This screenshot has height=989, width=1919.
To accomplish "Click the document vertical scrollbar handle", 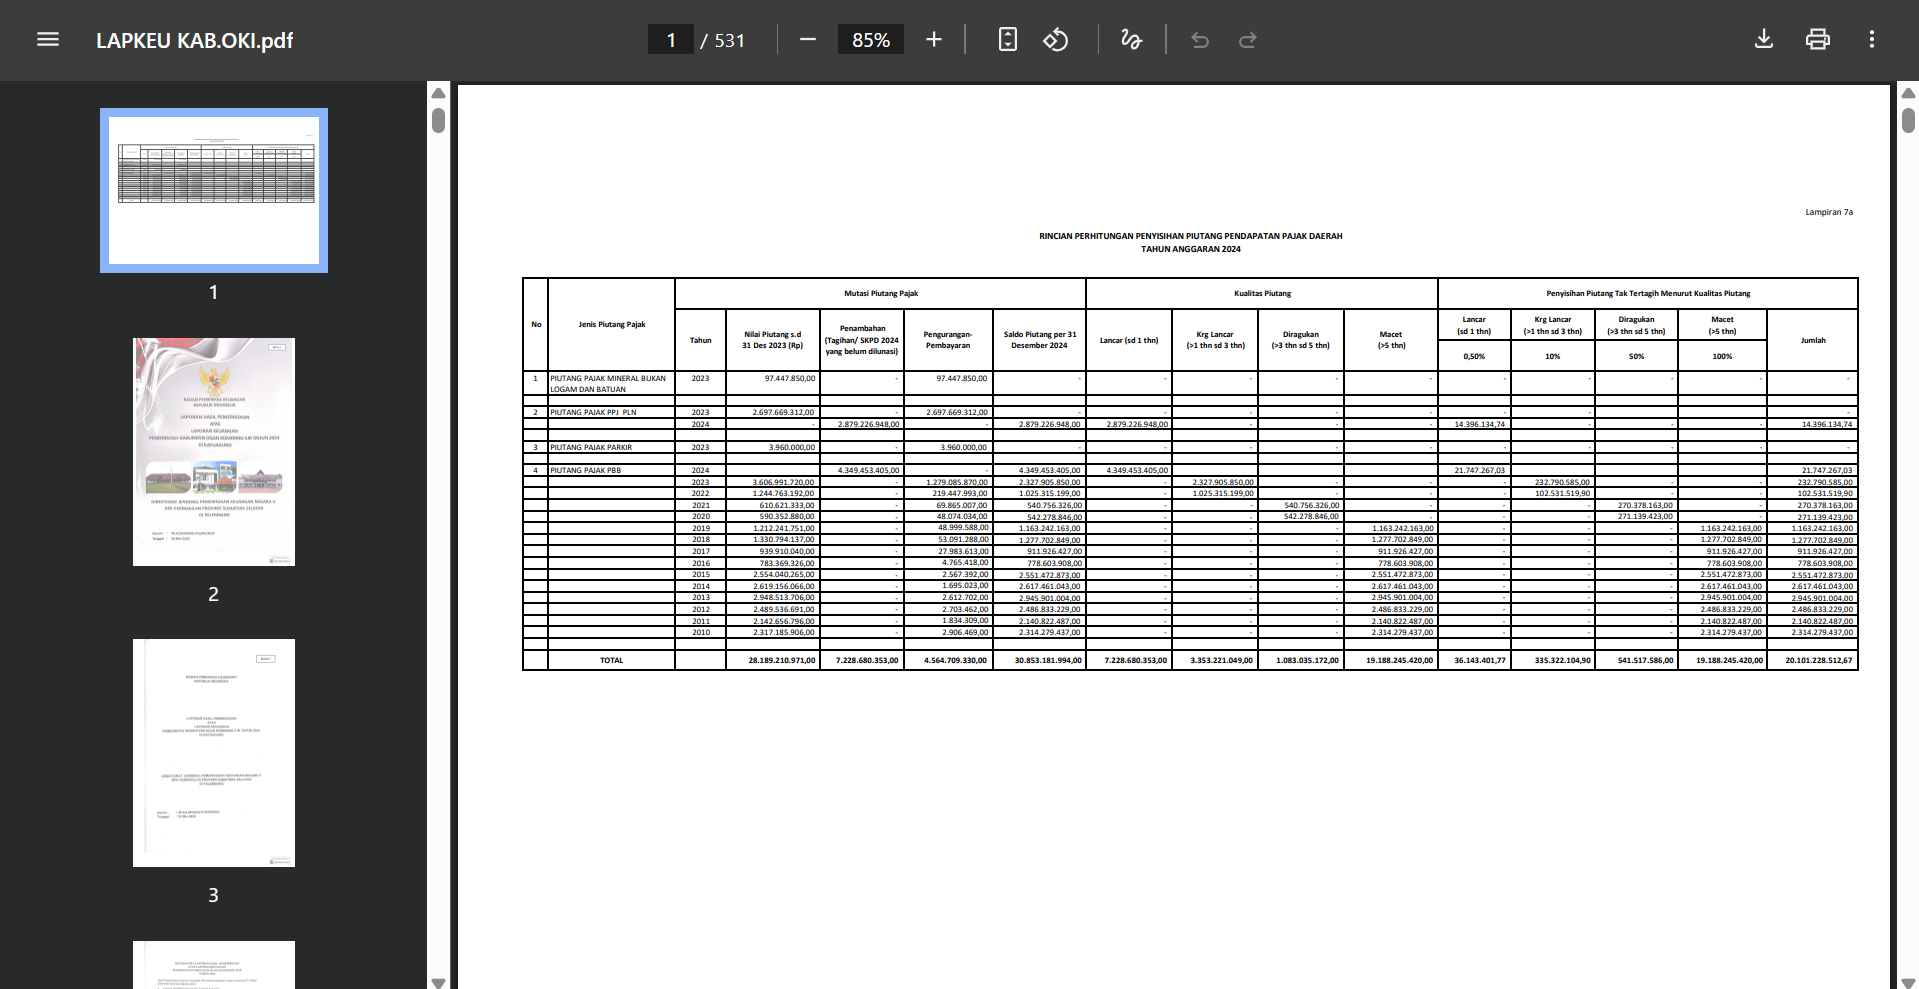I will (x=1908, y=120).
